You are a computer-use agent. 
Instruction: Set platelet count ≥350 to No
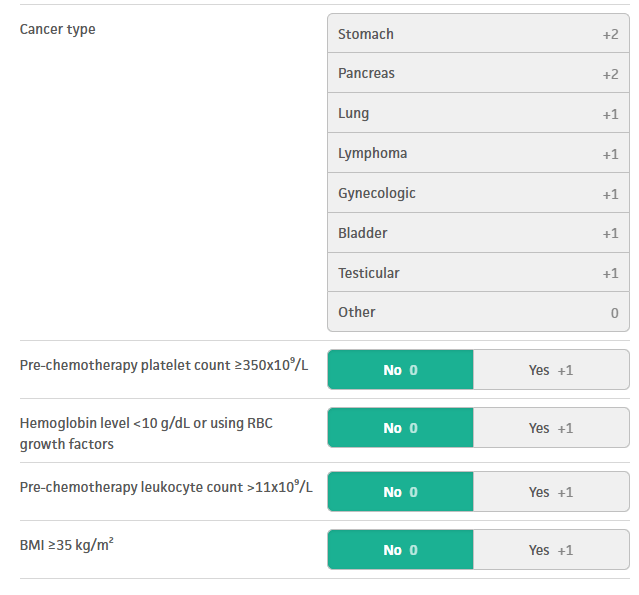pyautogui.click(x=401, y=370)
